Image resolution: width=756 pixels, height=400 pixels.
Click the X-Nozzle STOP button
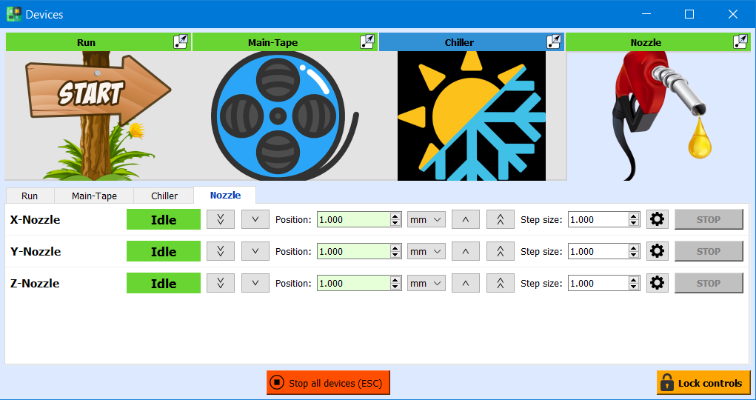(708, 220)
